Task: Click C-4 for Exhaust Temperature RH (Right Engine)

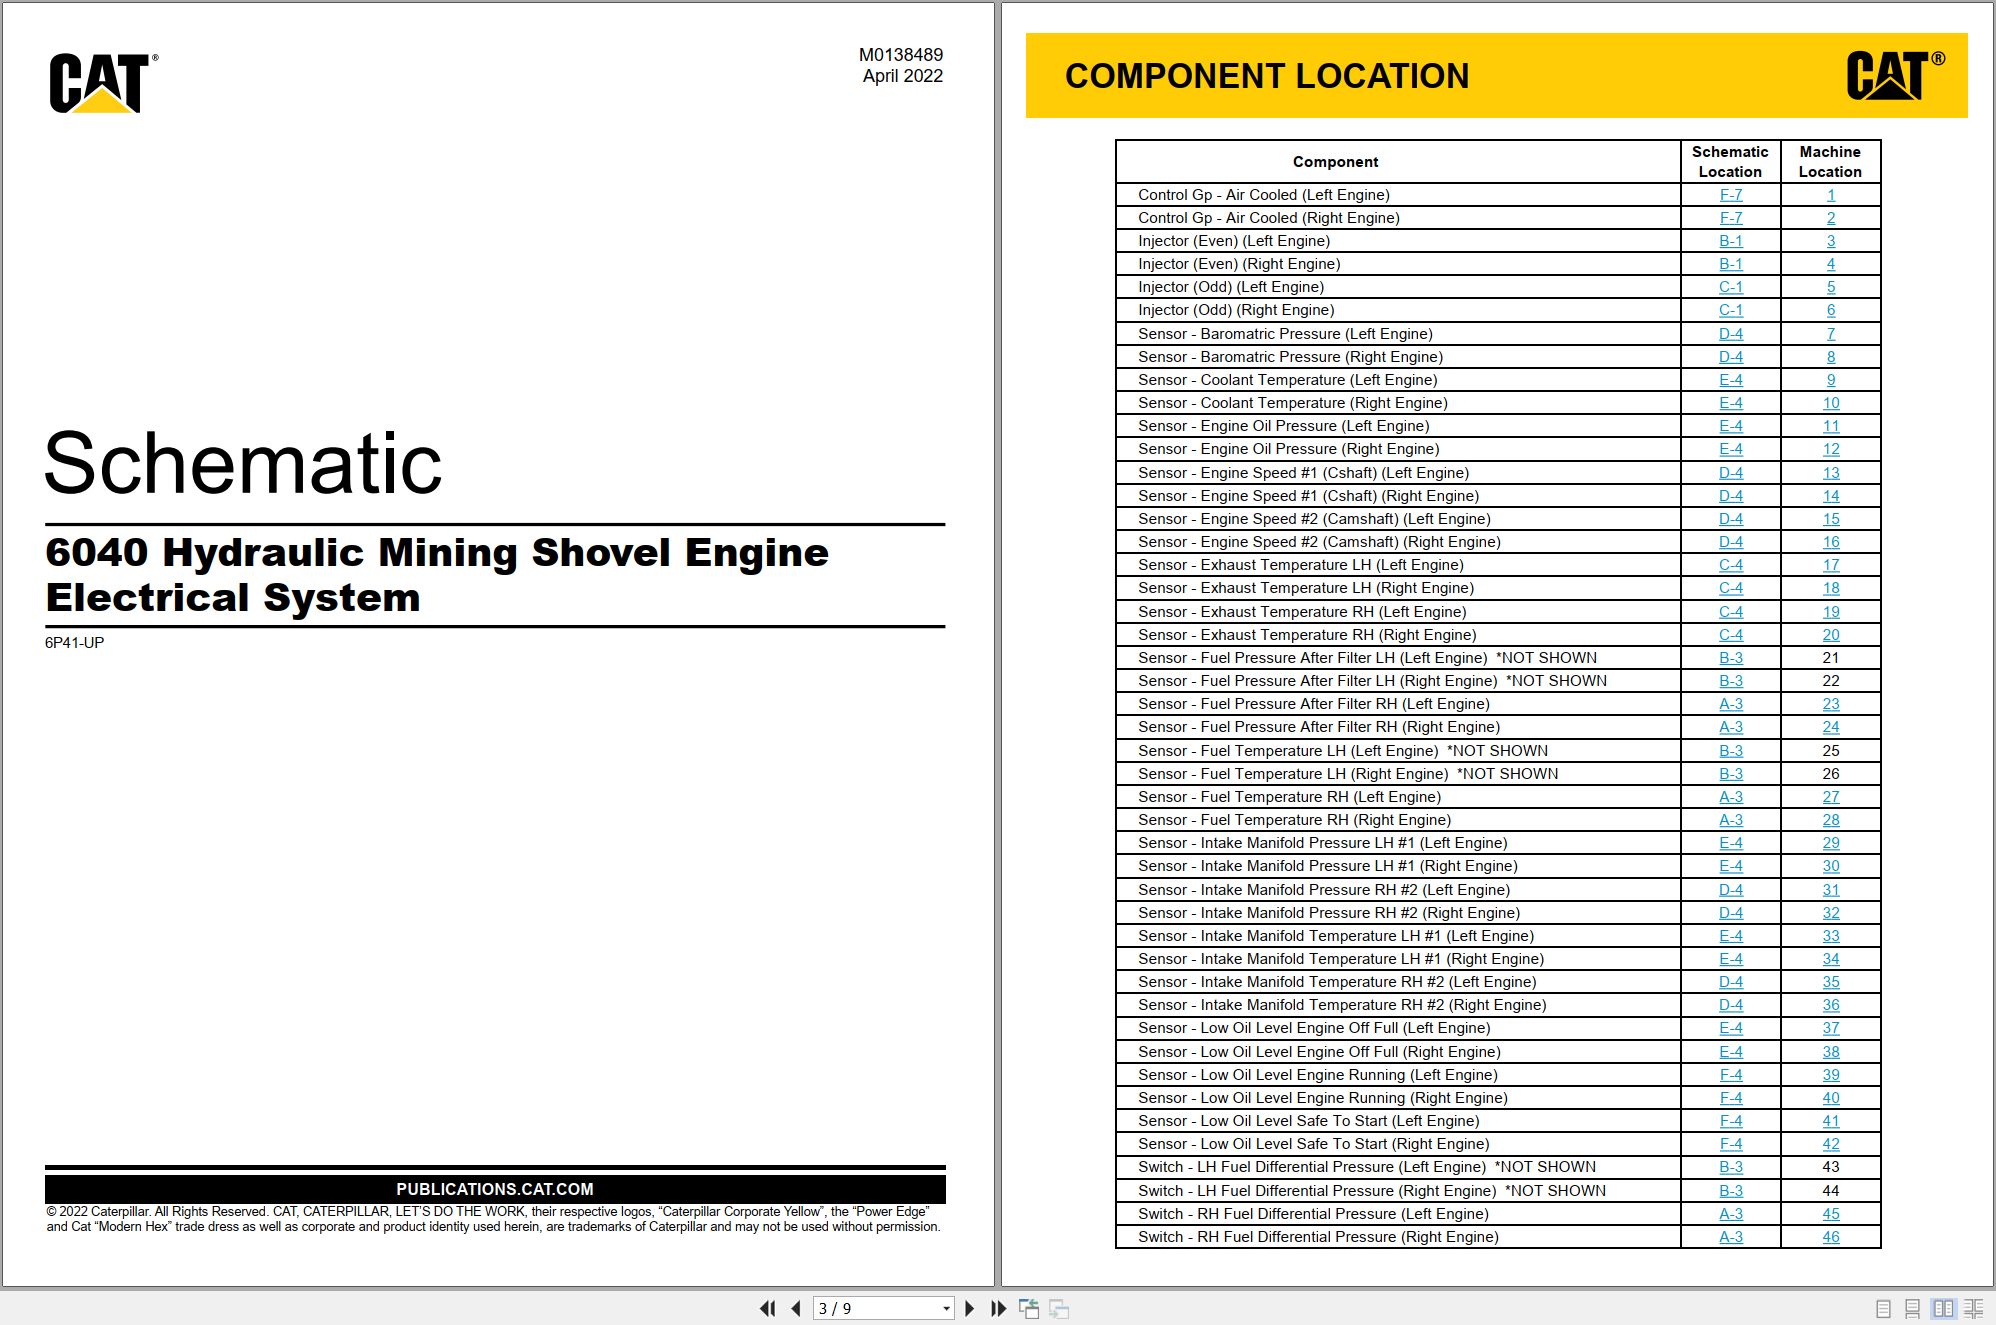Action: coord(1731,635)
